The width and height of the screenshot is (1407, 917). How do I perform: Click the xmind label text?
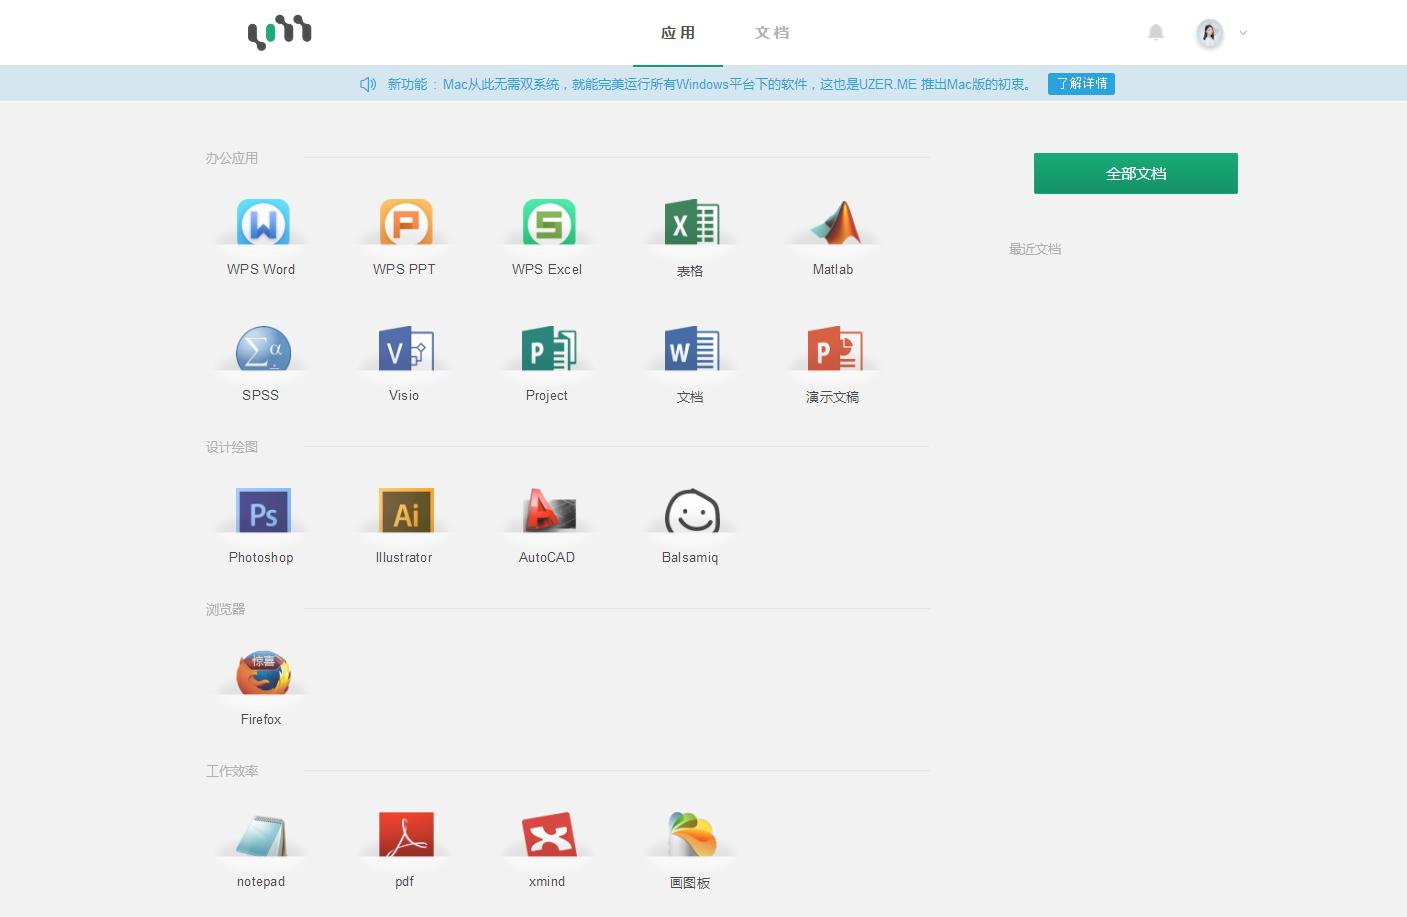(547, 881)
